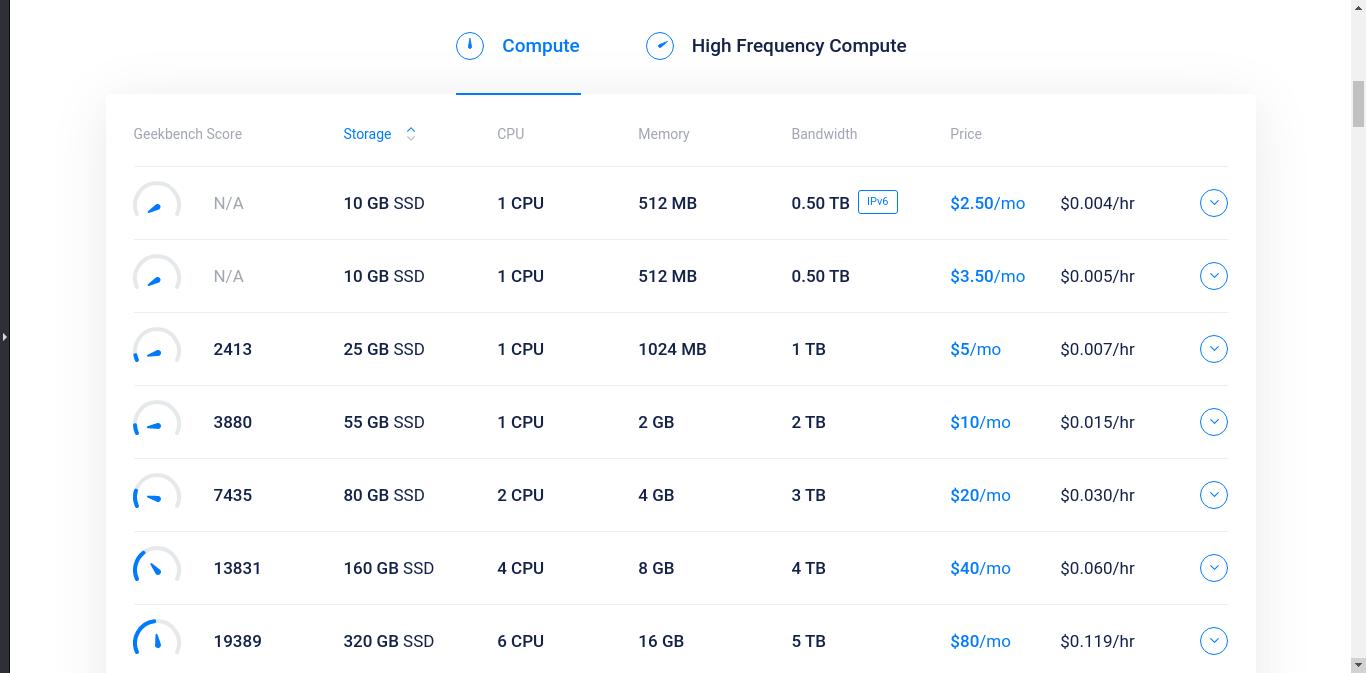Click the $0.119/hr hourly price

tap(1098, 641)
